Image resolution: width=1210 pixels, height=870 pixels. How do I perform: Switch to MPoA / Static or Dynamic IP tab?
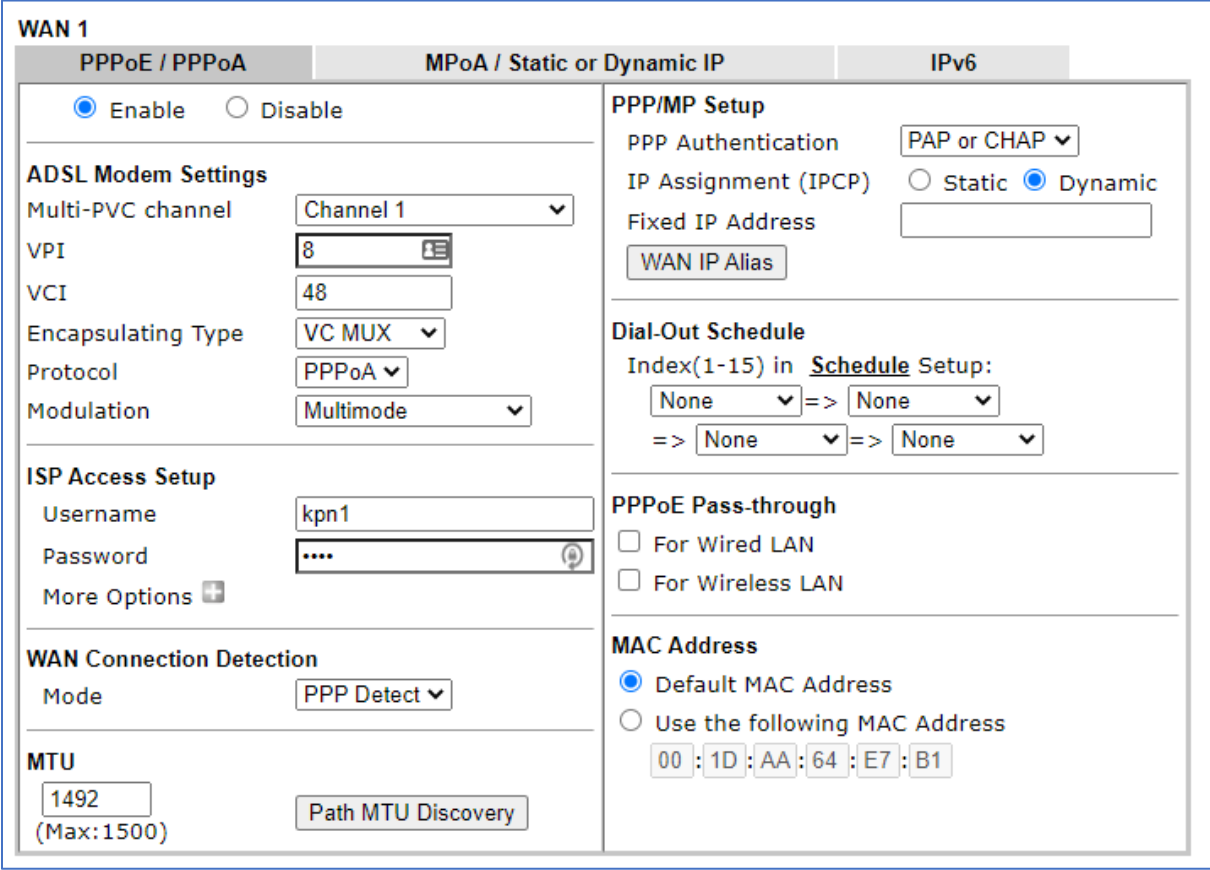[x=574, y=63]
